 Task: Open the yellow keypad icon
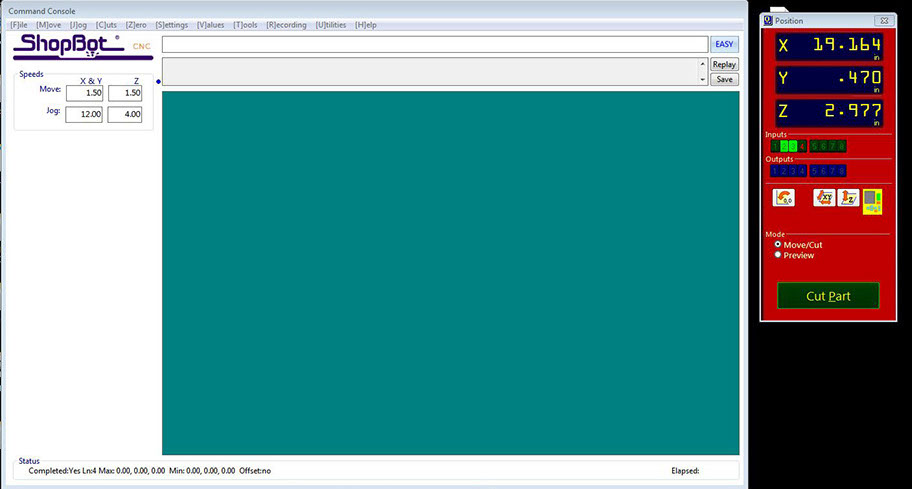pyautogui.click(x=872, y=202)
